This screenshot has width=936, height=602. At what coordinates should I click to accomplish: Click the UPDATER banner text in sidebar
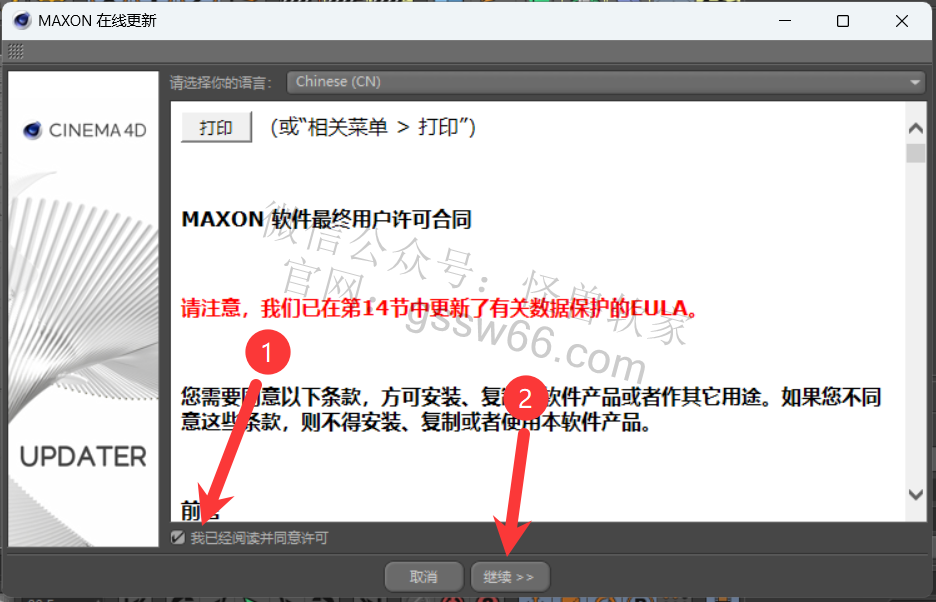point(83,457)
